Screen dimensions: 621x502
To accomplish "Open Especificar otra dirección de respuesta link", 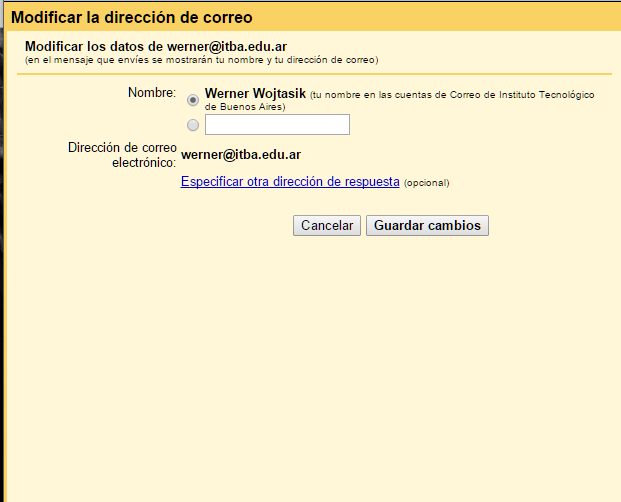I will tap(290, 182).
